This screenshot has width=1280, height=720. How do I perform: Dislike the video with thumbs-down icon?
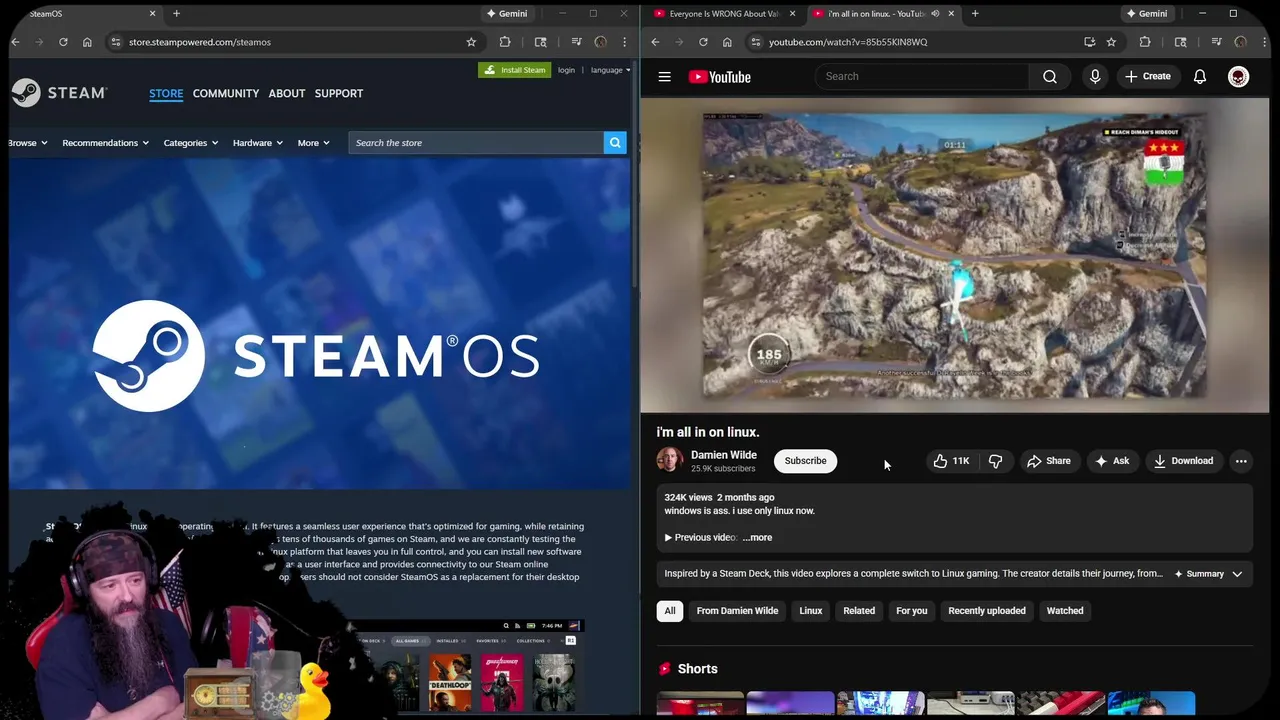click(x=995, y=461)
